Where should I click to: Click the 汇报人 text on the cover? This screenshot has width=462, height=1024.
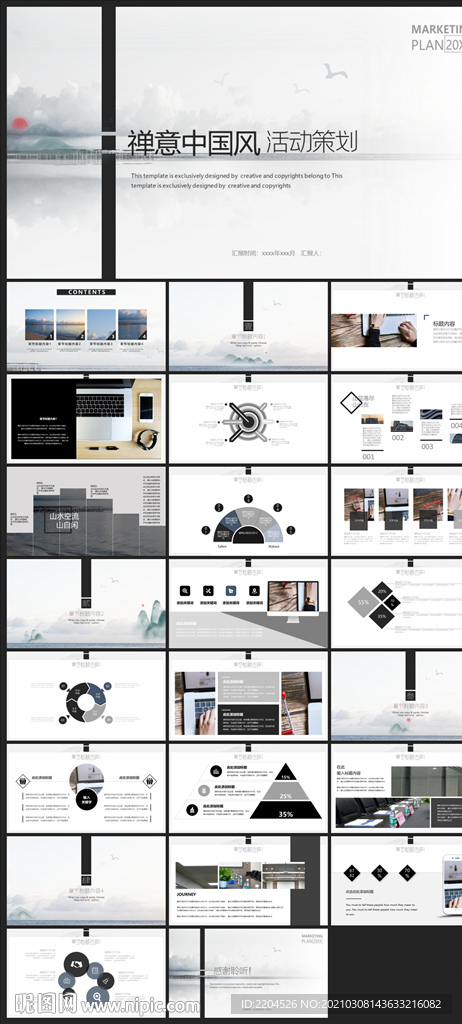[311, 253]
